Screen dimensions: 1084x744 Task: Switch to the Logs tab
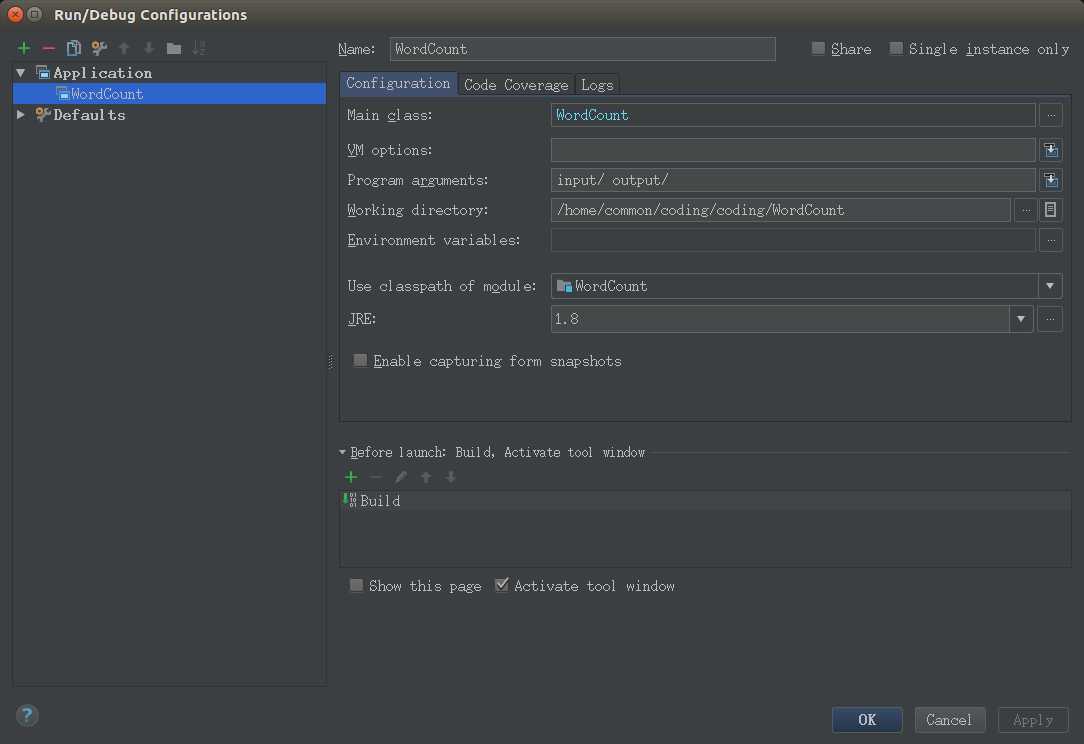(597, 85)
